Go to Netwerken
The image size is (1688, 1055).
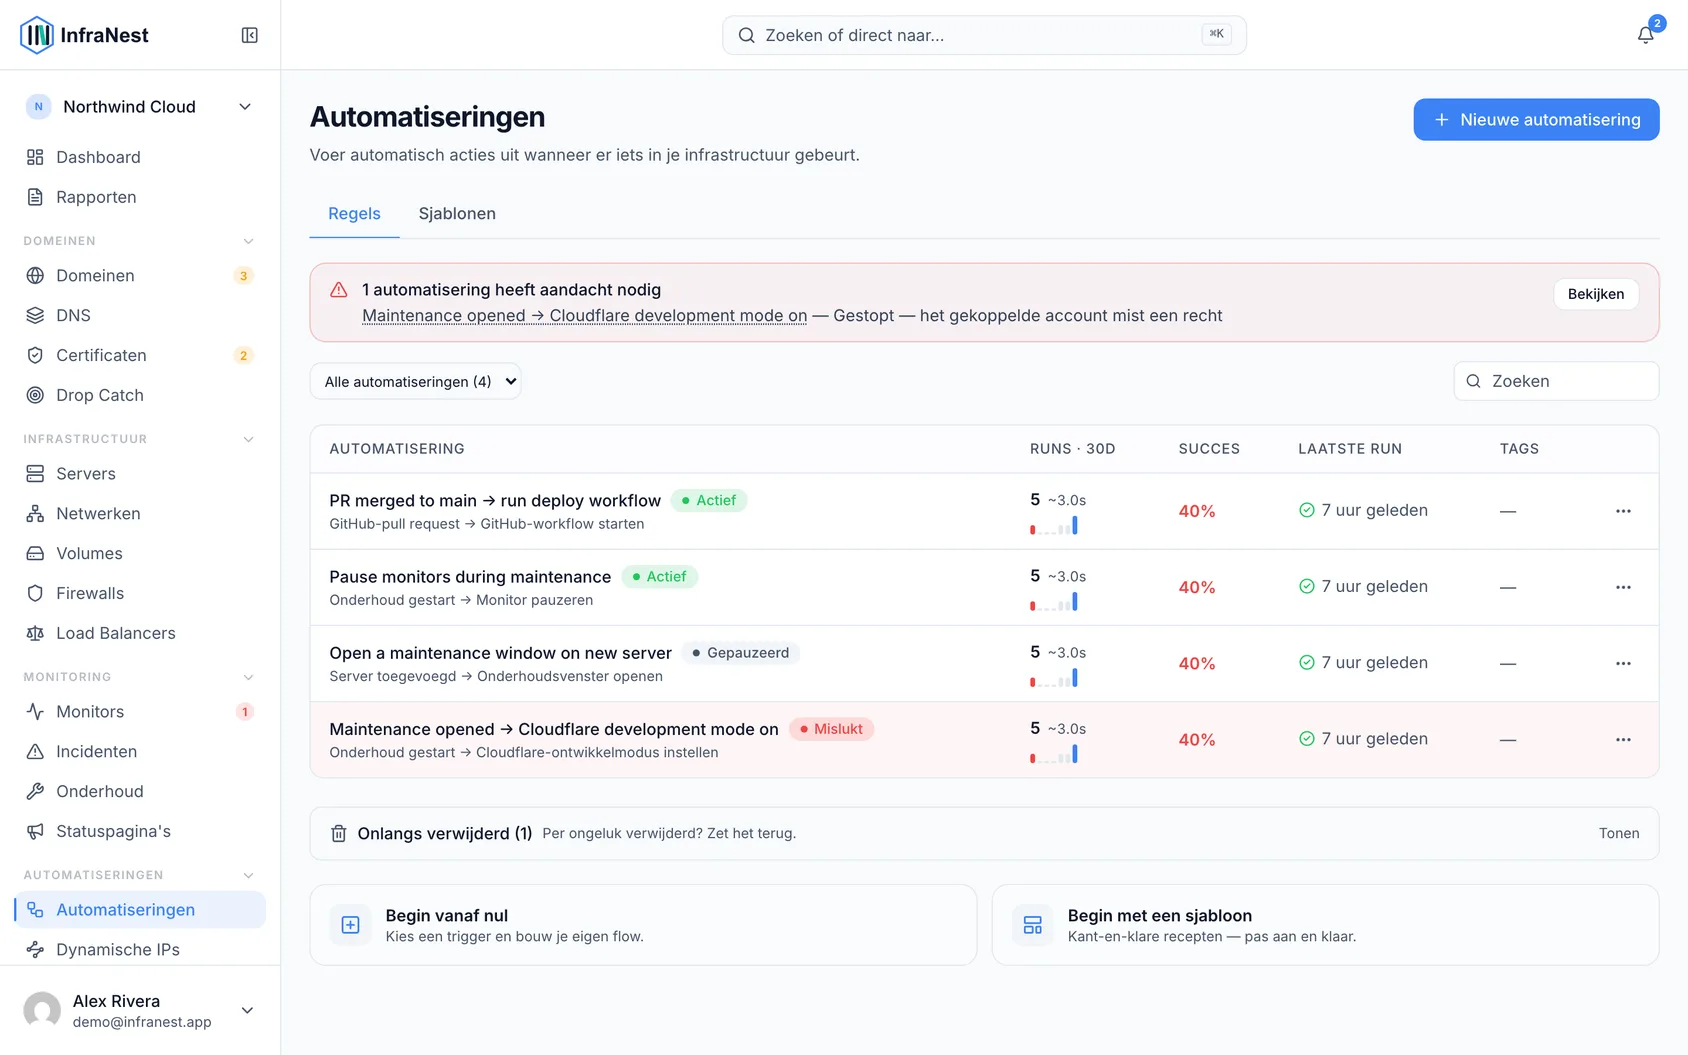coord(140,513)
